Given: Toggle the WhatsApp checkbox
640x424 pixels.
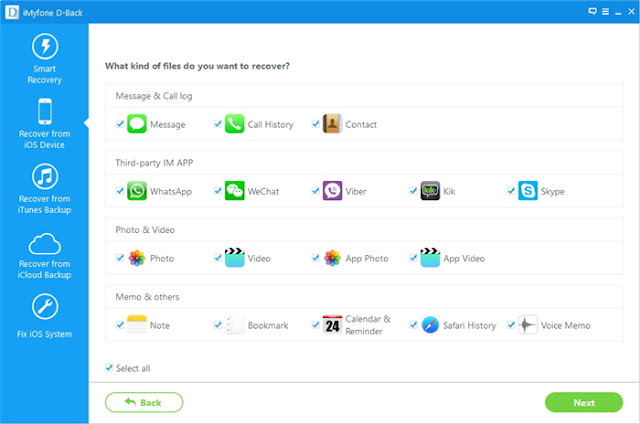Looking at the screenshot, I should [x=120, y=191].
